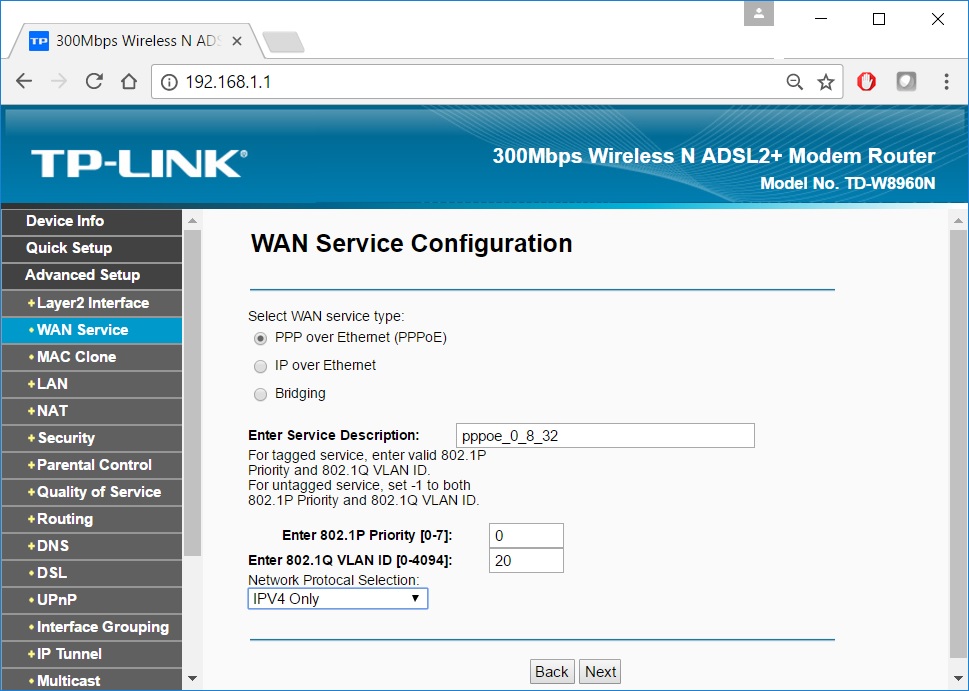Image resolution: width=969 pixels, height=691 pixels.
Task: View site information icon in address bar
Action: point(169,82)
